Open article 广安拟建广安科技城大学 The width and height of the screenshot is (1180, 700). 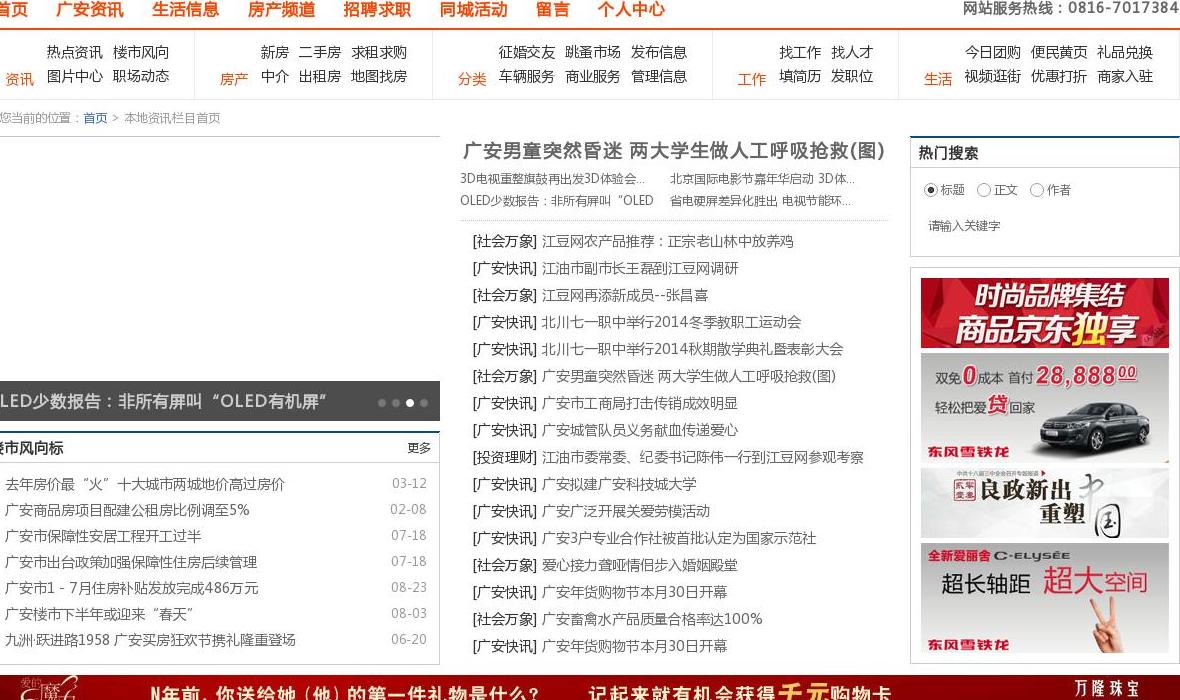[x=619, y=485]
